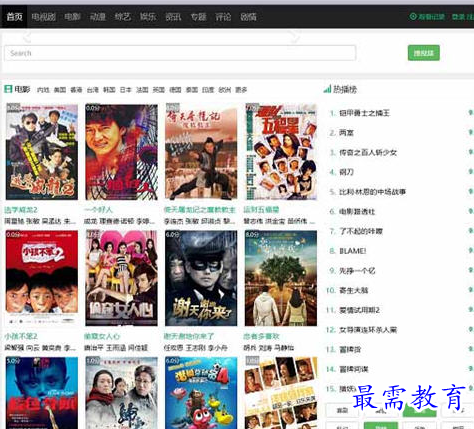474x429 pixels.
Task: Open the 综艺 navigation tab
Action: tap(123, 17)
